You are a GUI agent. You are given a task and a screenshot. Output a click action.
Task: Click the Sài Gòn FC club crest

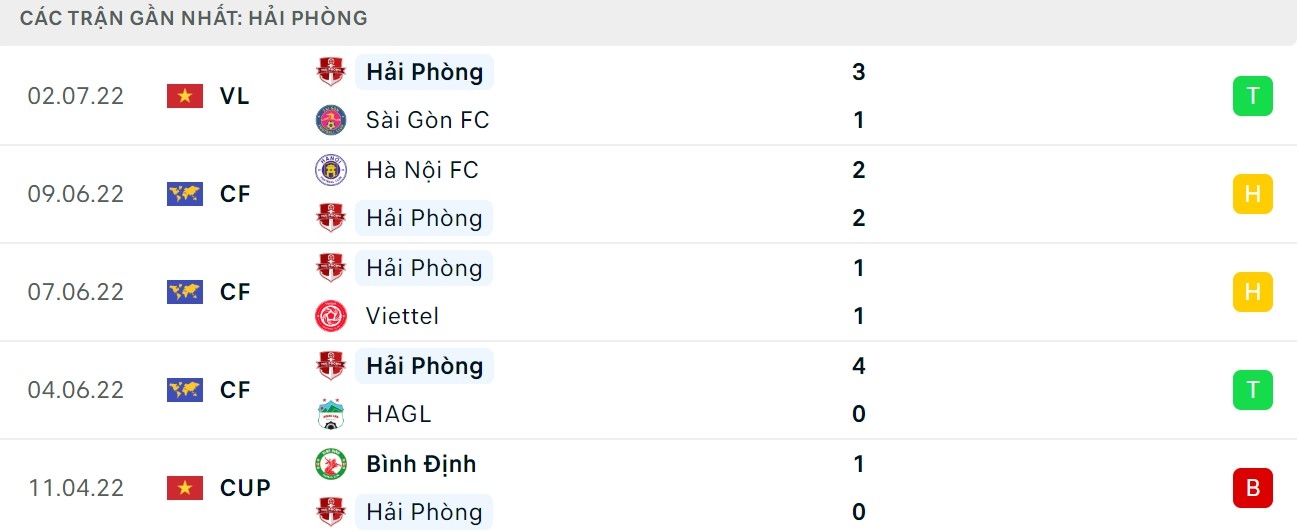[330, 120]
